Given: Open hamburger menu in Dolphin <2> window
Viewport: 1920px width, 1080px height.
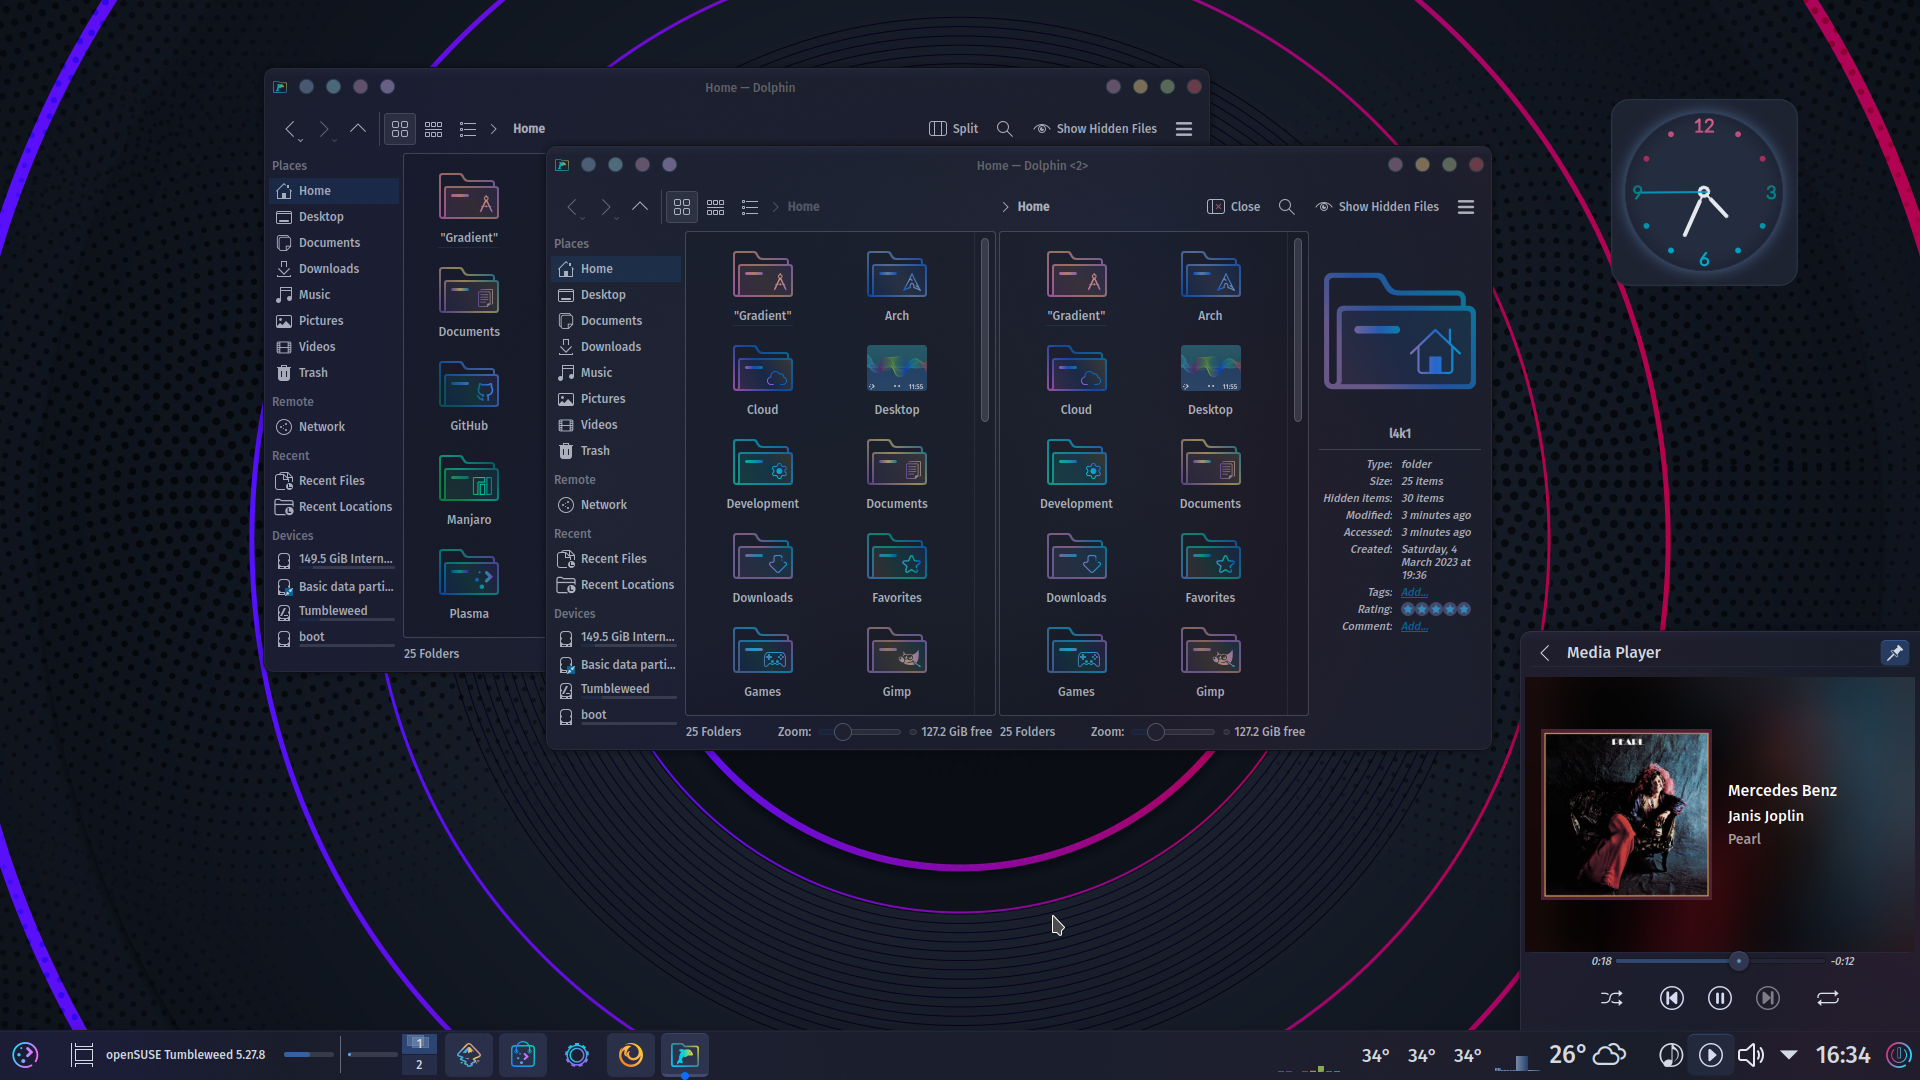Looking at the screenshot, I should click(1466, 207).
